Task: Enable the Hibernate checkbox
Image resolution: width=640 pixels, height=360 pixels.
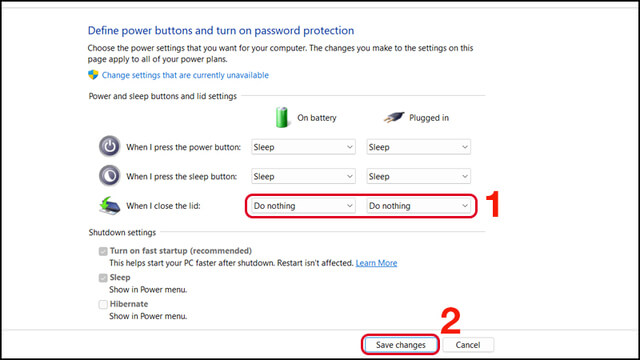Action: [103, 304]
